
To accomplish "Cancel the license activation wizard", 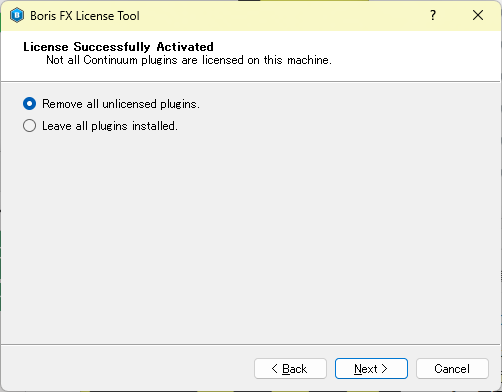I will 452,369.
